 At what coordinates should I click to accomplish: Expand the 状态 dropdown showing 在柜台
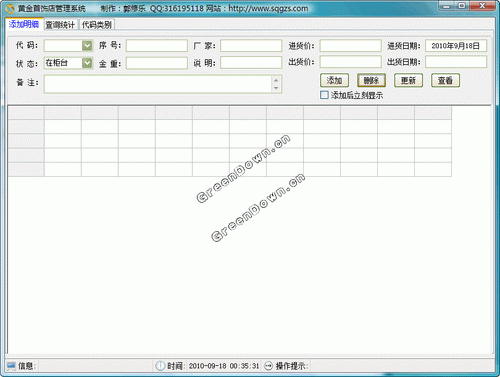click(x=87, y=63)
